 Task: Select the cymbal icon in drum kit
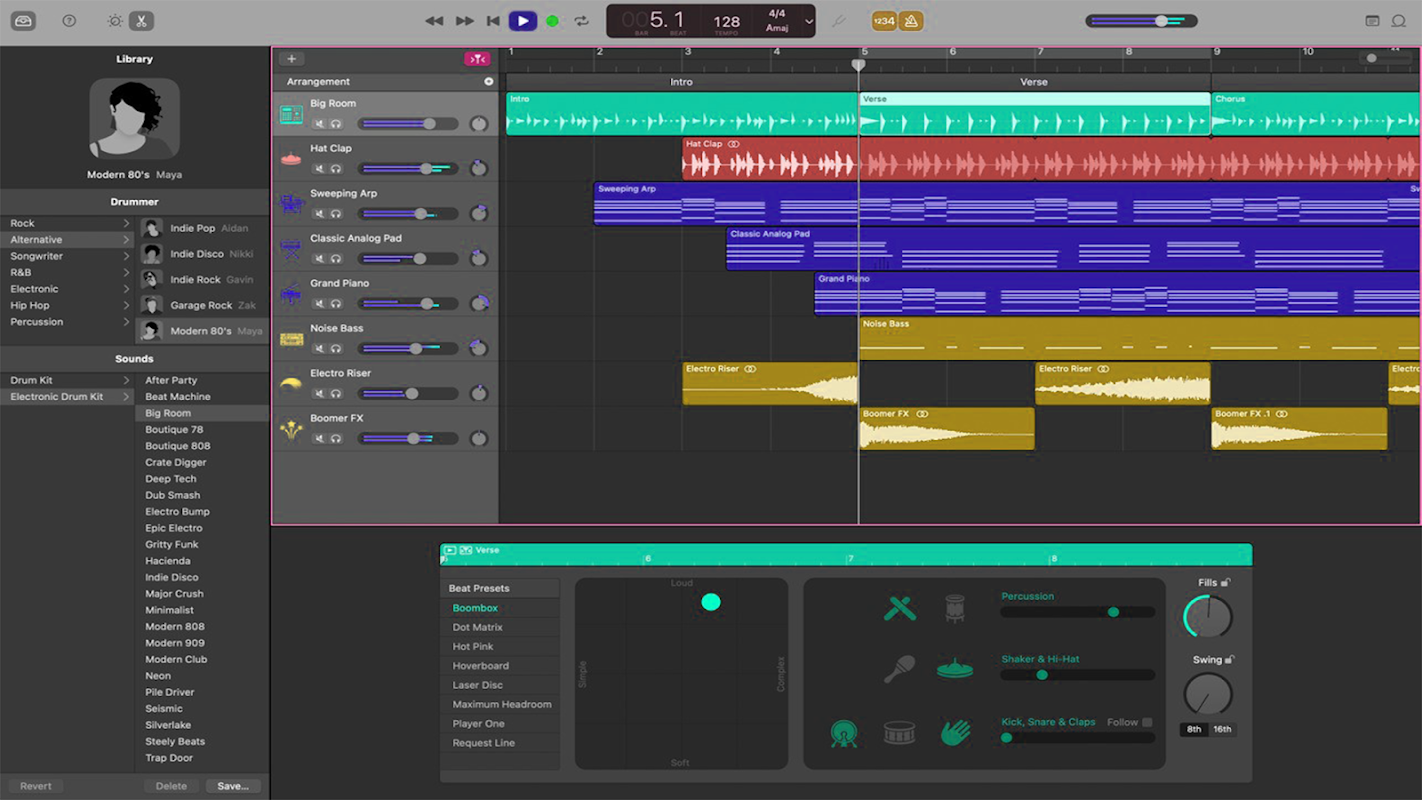pos(955,669)
